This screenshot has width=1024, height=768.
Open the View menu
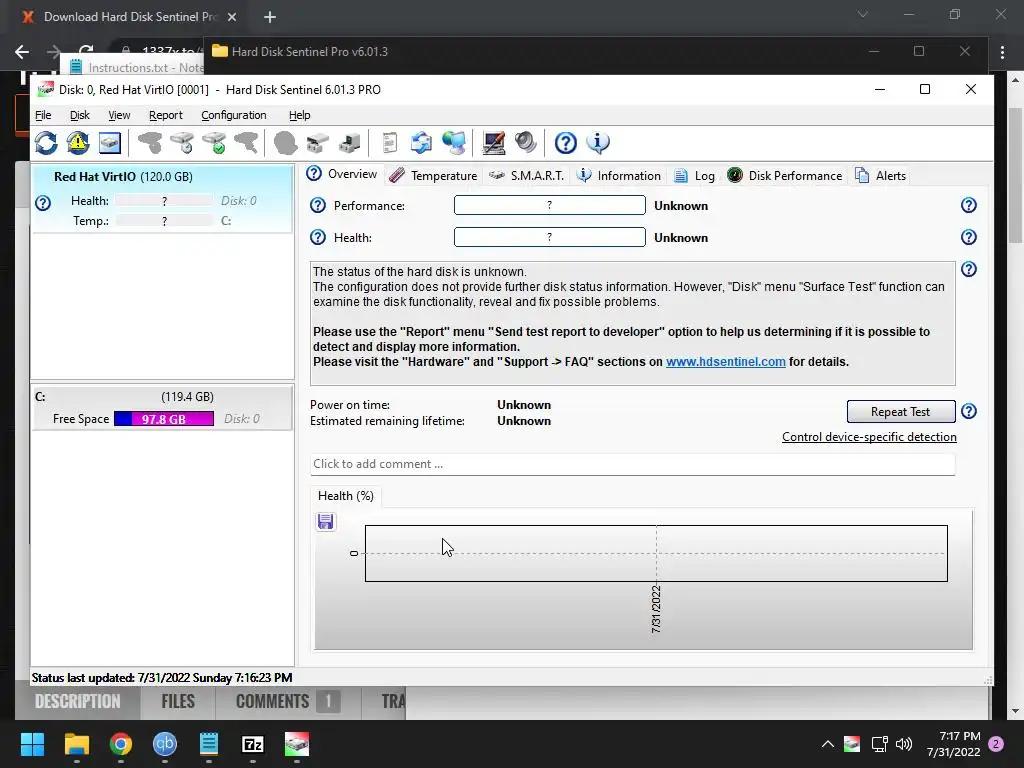click(x=119, y=115)
